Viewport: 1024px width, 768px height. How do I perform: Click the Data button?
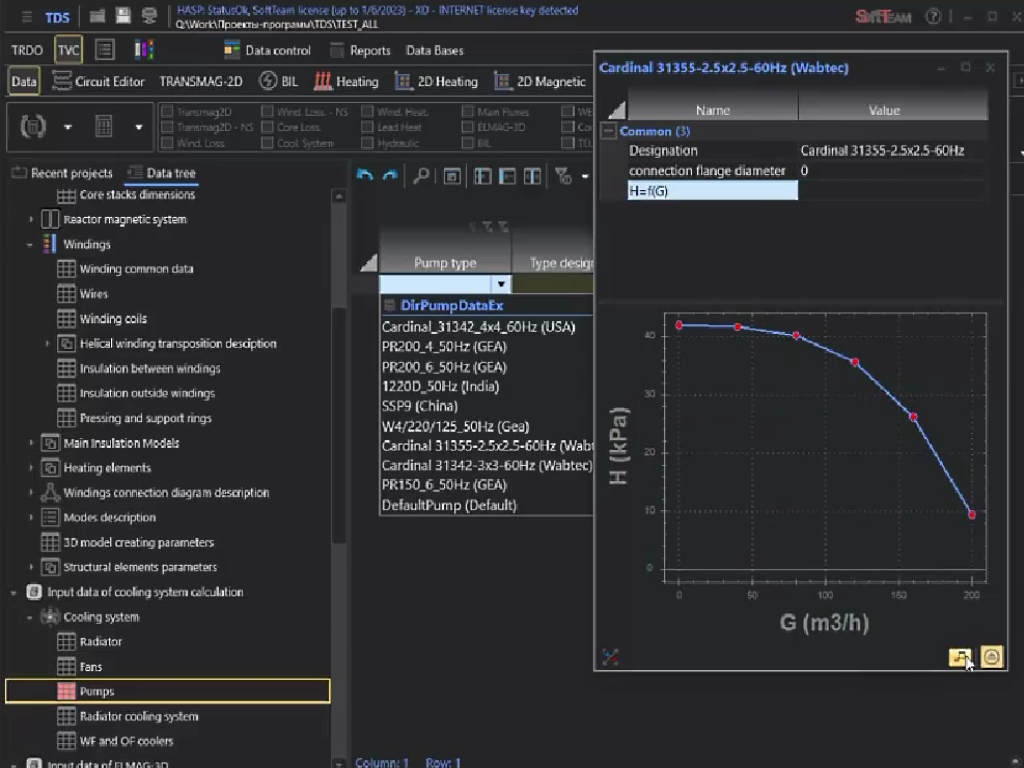coord(24,82)
